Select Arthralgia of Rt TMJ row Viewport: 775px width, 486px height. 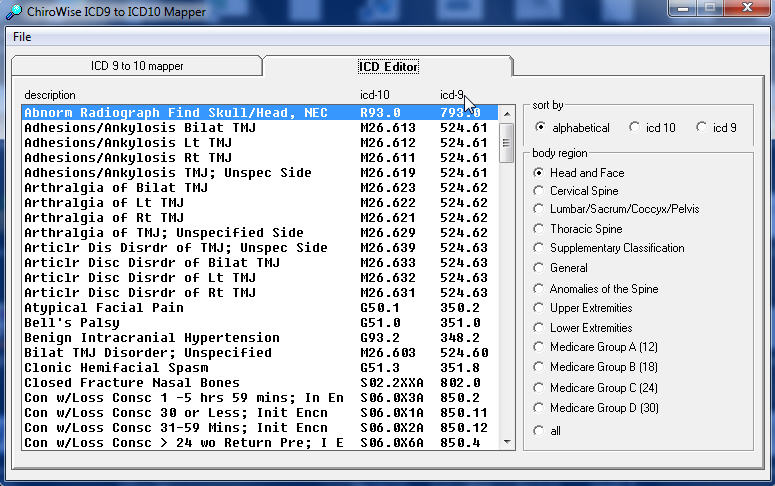click(x=260, y=218)
